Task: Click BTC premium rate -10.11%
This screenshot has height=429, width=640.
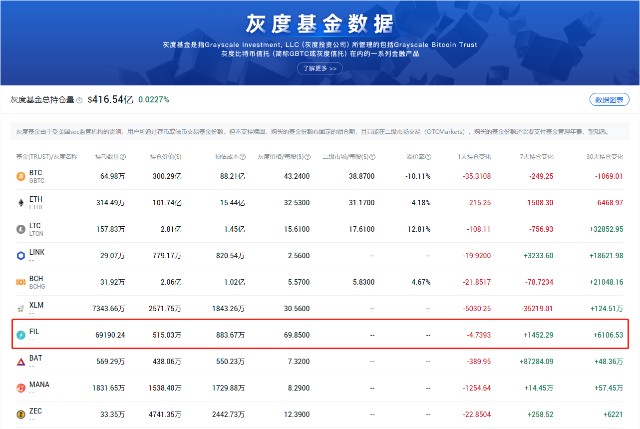Action: coord(418,176)
